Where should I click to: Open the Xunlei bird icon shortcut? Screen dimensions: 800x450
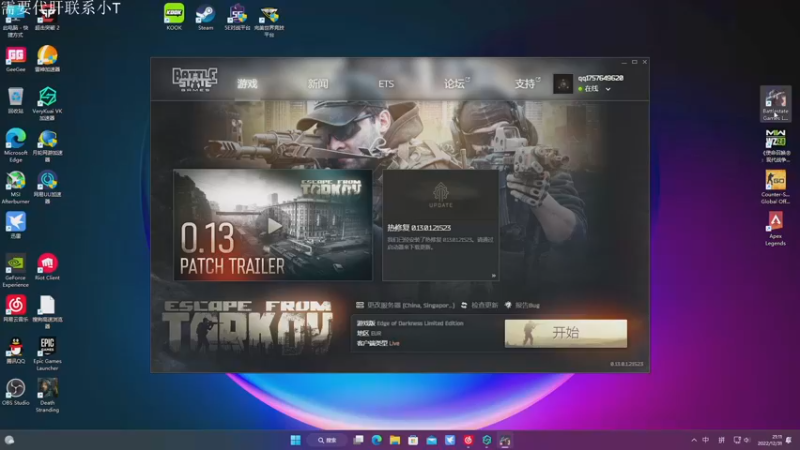point(15,225)
